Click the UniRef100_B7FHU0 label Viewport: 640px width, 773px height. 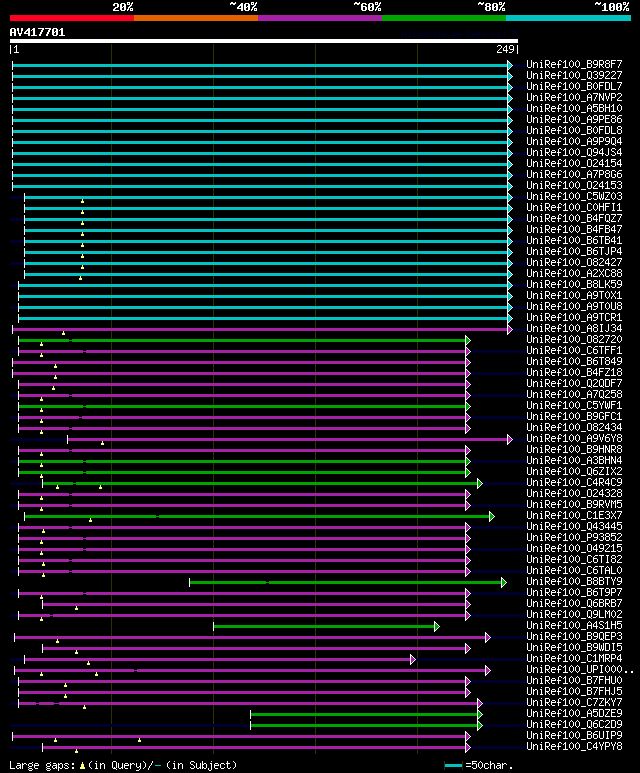574,680
